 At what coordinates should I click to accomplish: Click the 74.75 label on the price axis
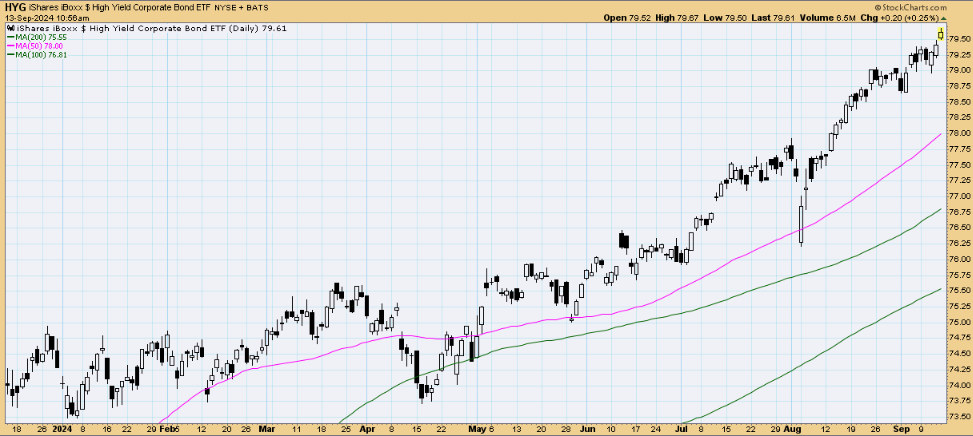(959, 338)
